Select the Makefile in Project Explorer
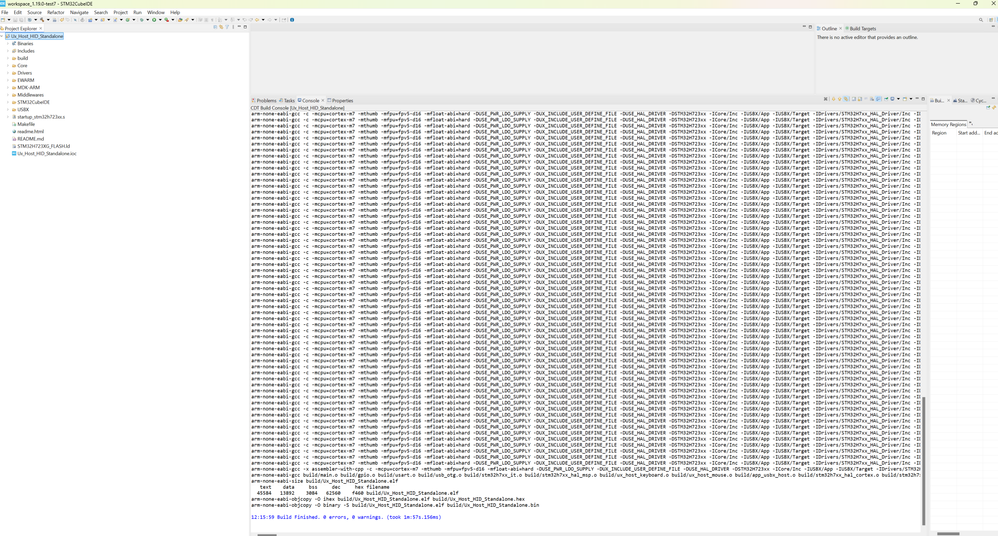The width and height of the screenshot is (998, 536). tap(26, 124)
